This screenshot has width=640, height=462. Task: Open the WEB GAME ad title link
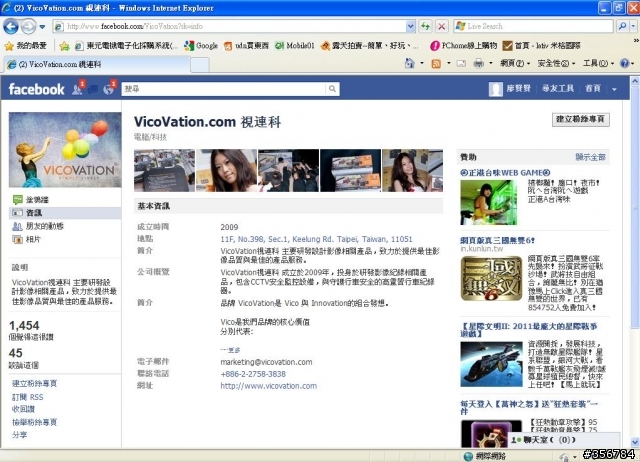pyautogui.click(x=505, y=173)
